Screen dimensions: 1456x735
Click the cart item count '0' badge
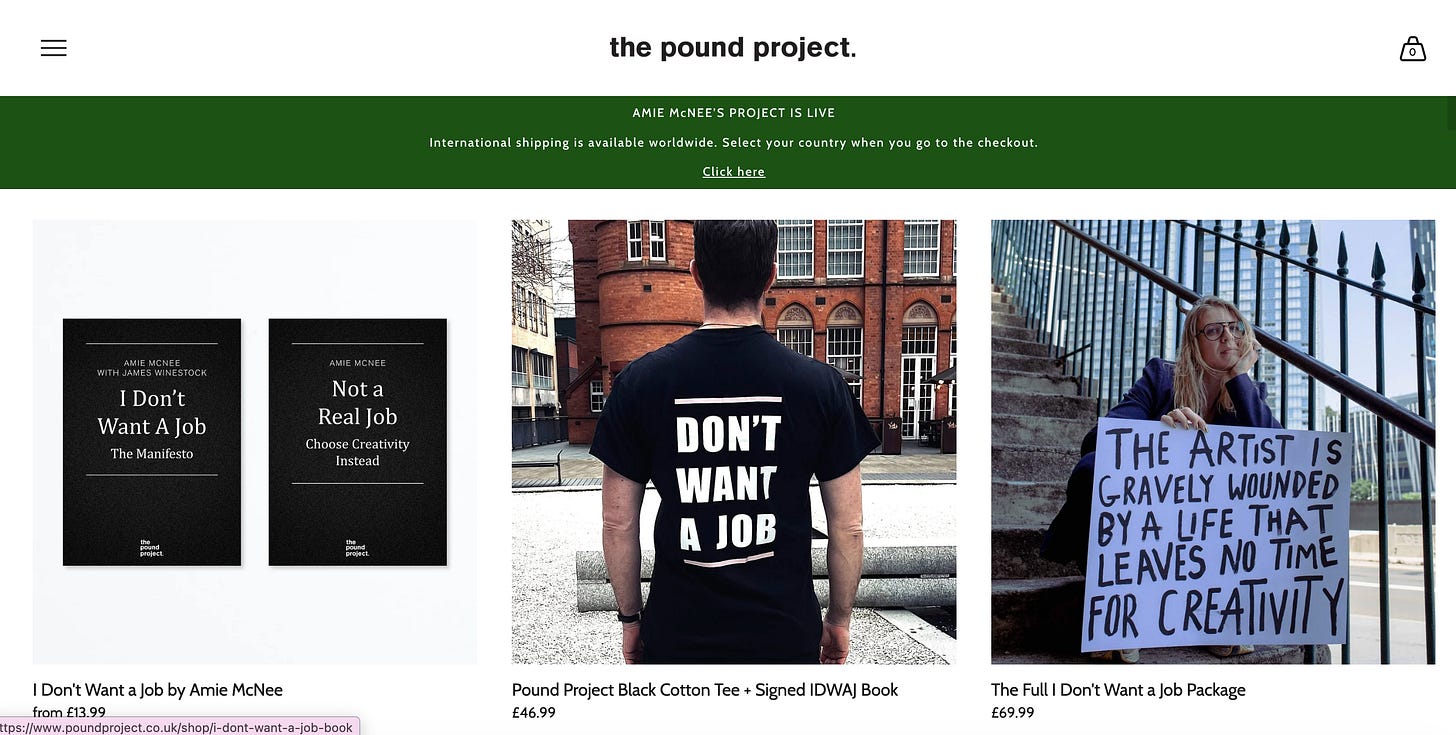pos(1412,52)
